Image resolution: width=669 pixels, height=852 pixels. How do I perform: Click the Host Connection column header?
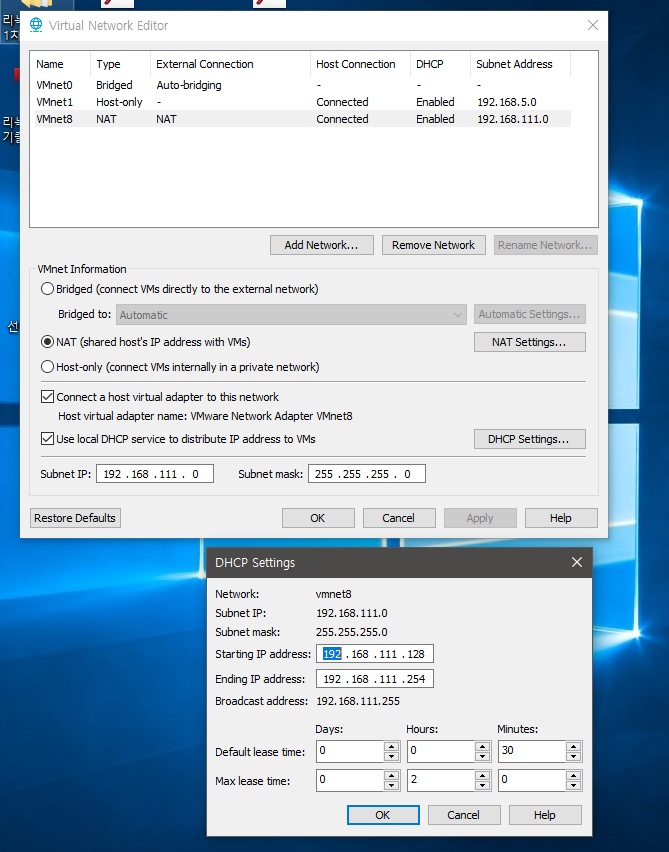[x=360, y=64]
